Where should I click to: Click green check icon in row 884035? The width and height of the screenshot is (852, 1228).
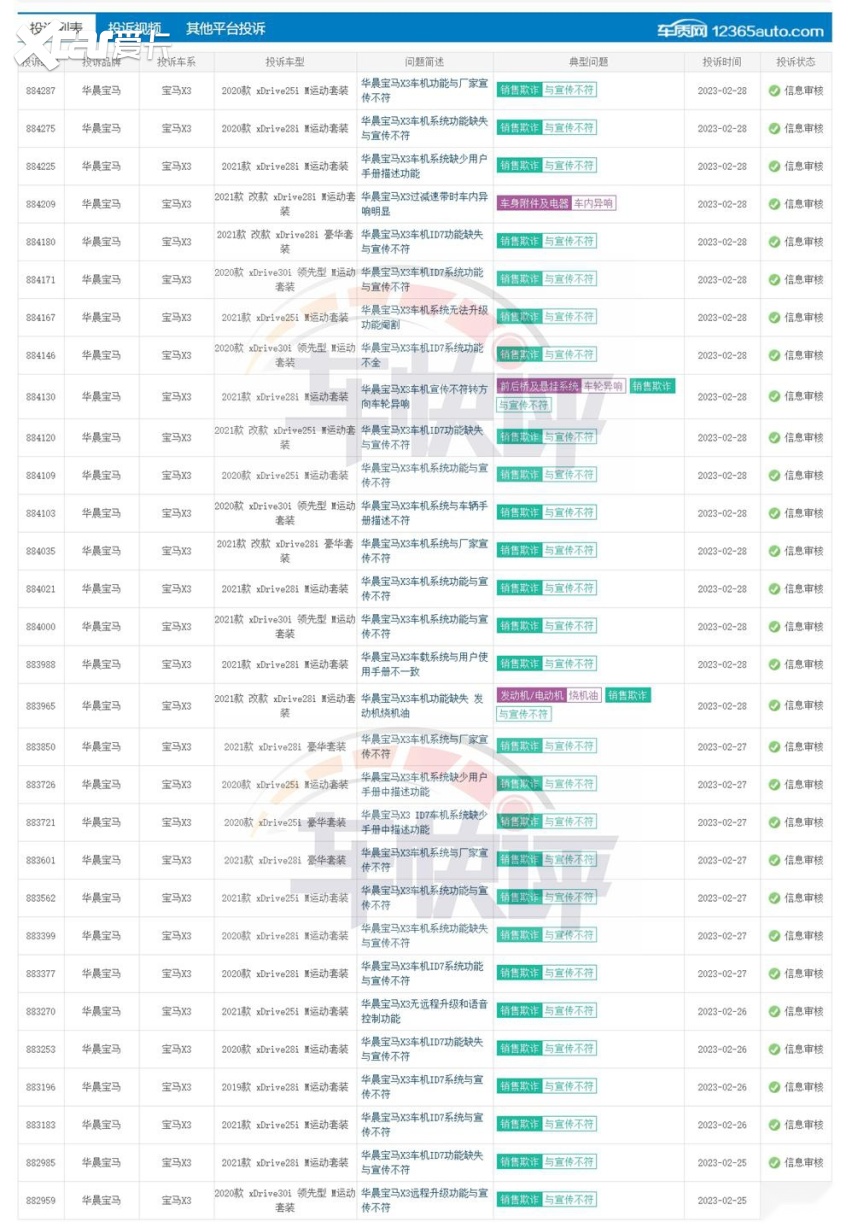tap(774, 552)
